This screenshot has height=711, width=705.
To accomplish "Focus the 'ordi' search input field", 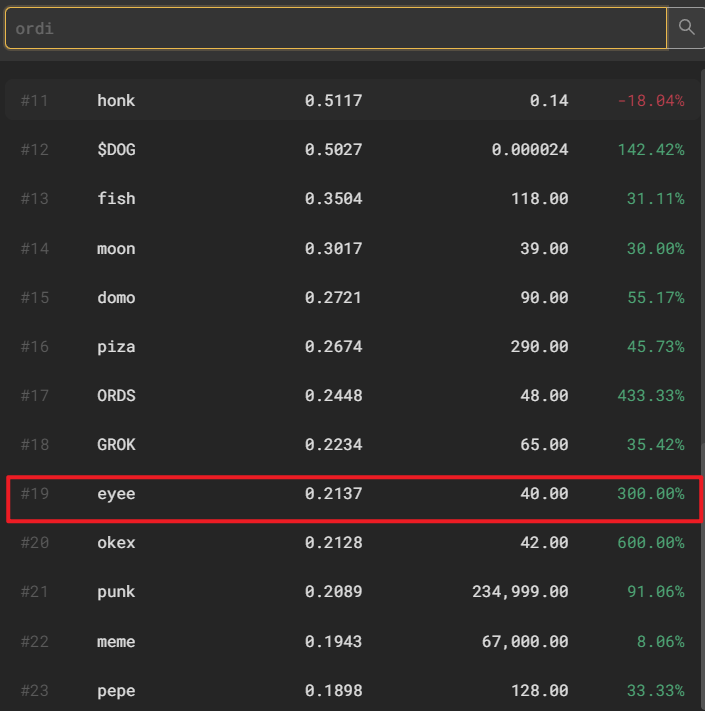I will tap(336, 28).
